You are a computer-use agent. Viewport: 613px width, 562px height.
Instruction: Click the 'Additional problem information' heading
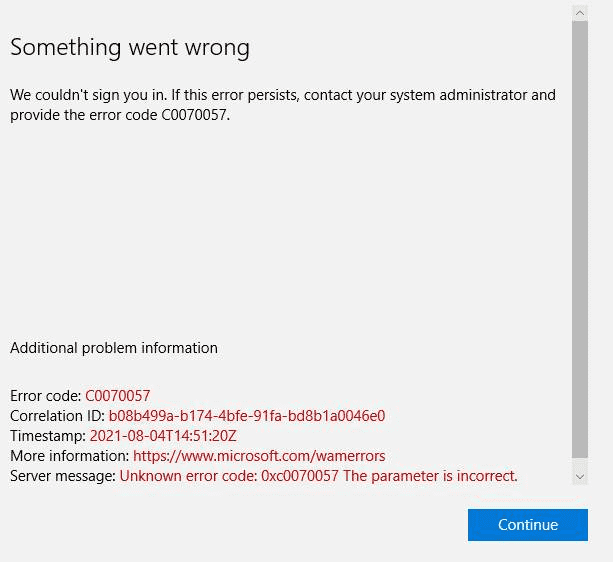coord(113,348)
